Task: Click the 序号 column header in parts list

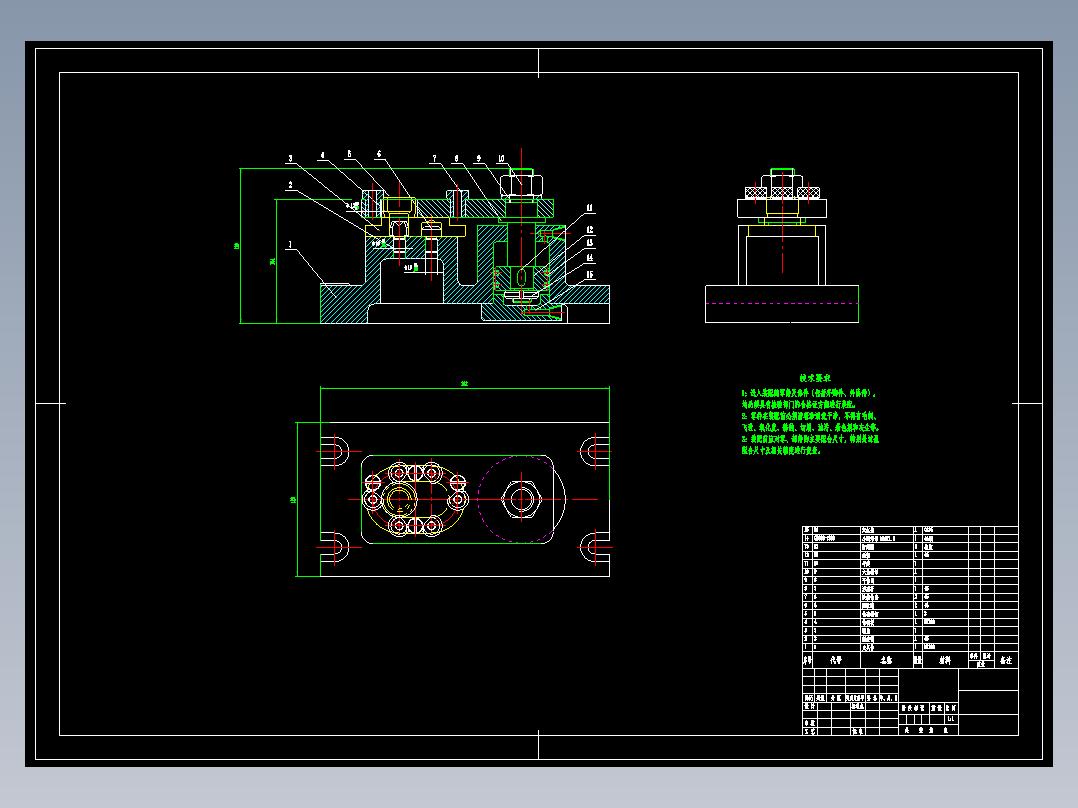Action: point(807,660)
